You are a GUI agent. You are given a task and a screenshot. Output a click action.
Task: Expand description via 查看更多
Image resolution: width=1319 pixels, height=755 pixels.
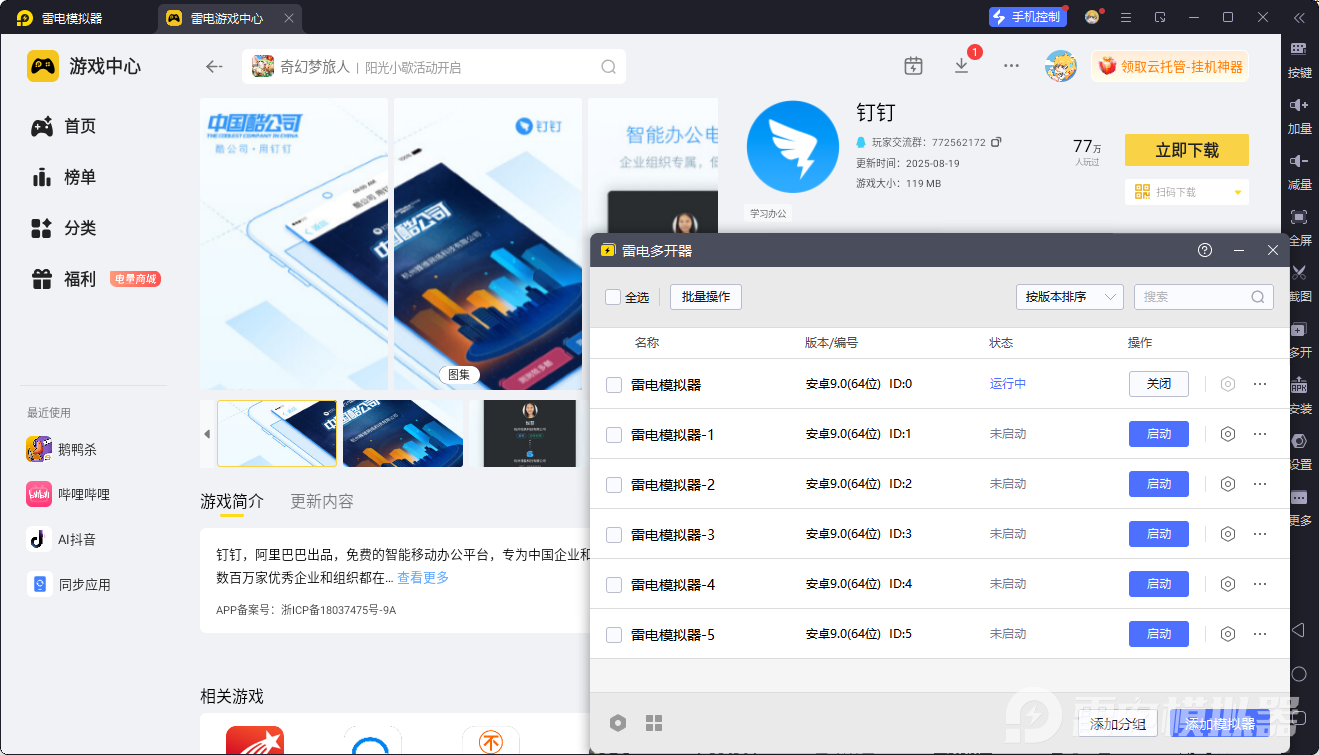(423, 578)
